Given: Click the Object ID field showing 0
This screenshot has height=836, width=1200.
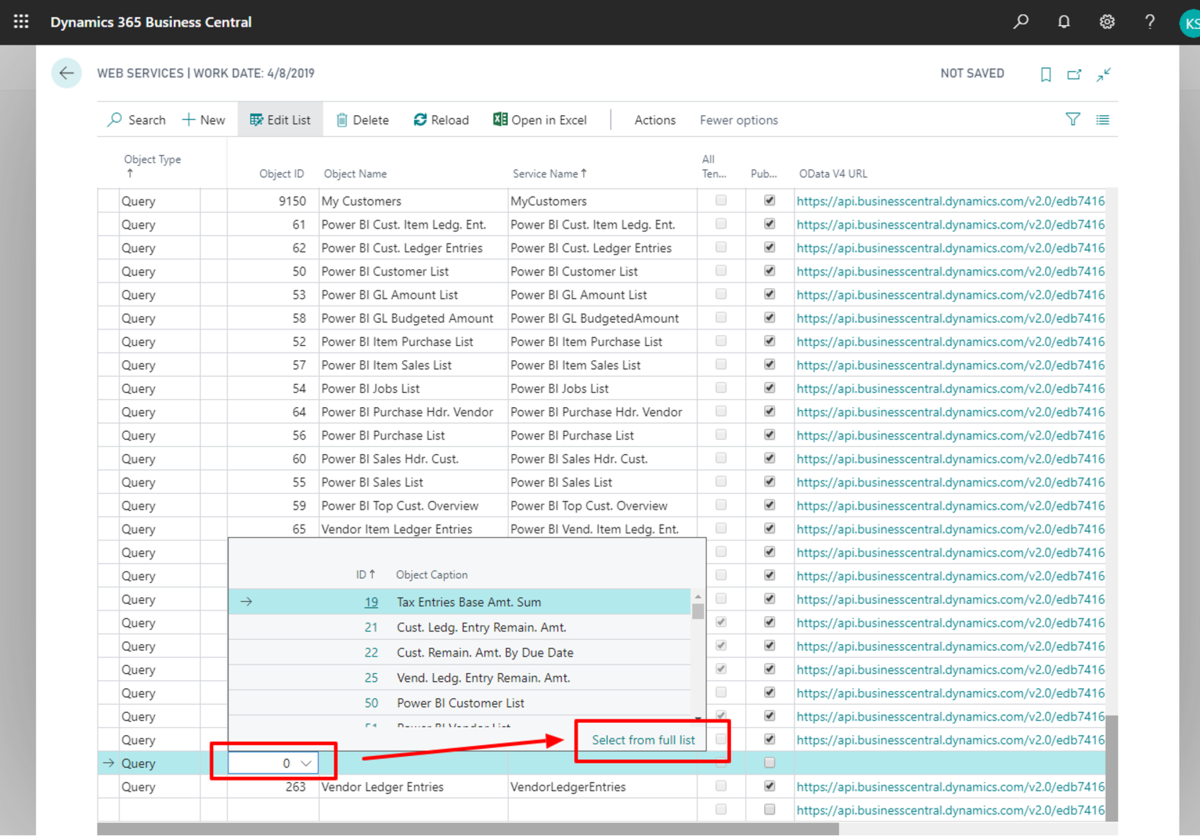Looking at the screenshot, I should click(273, 763).
